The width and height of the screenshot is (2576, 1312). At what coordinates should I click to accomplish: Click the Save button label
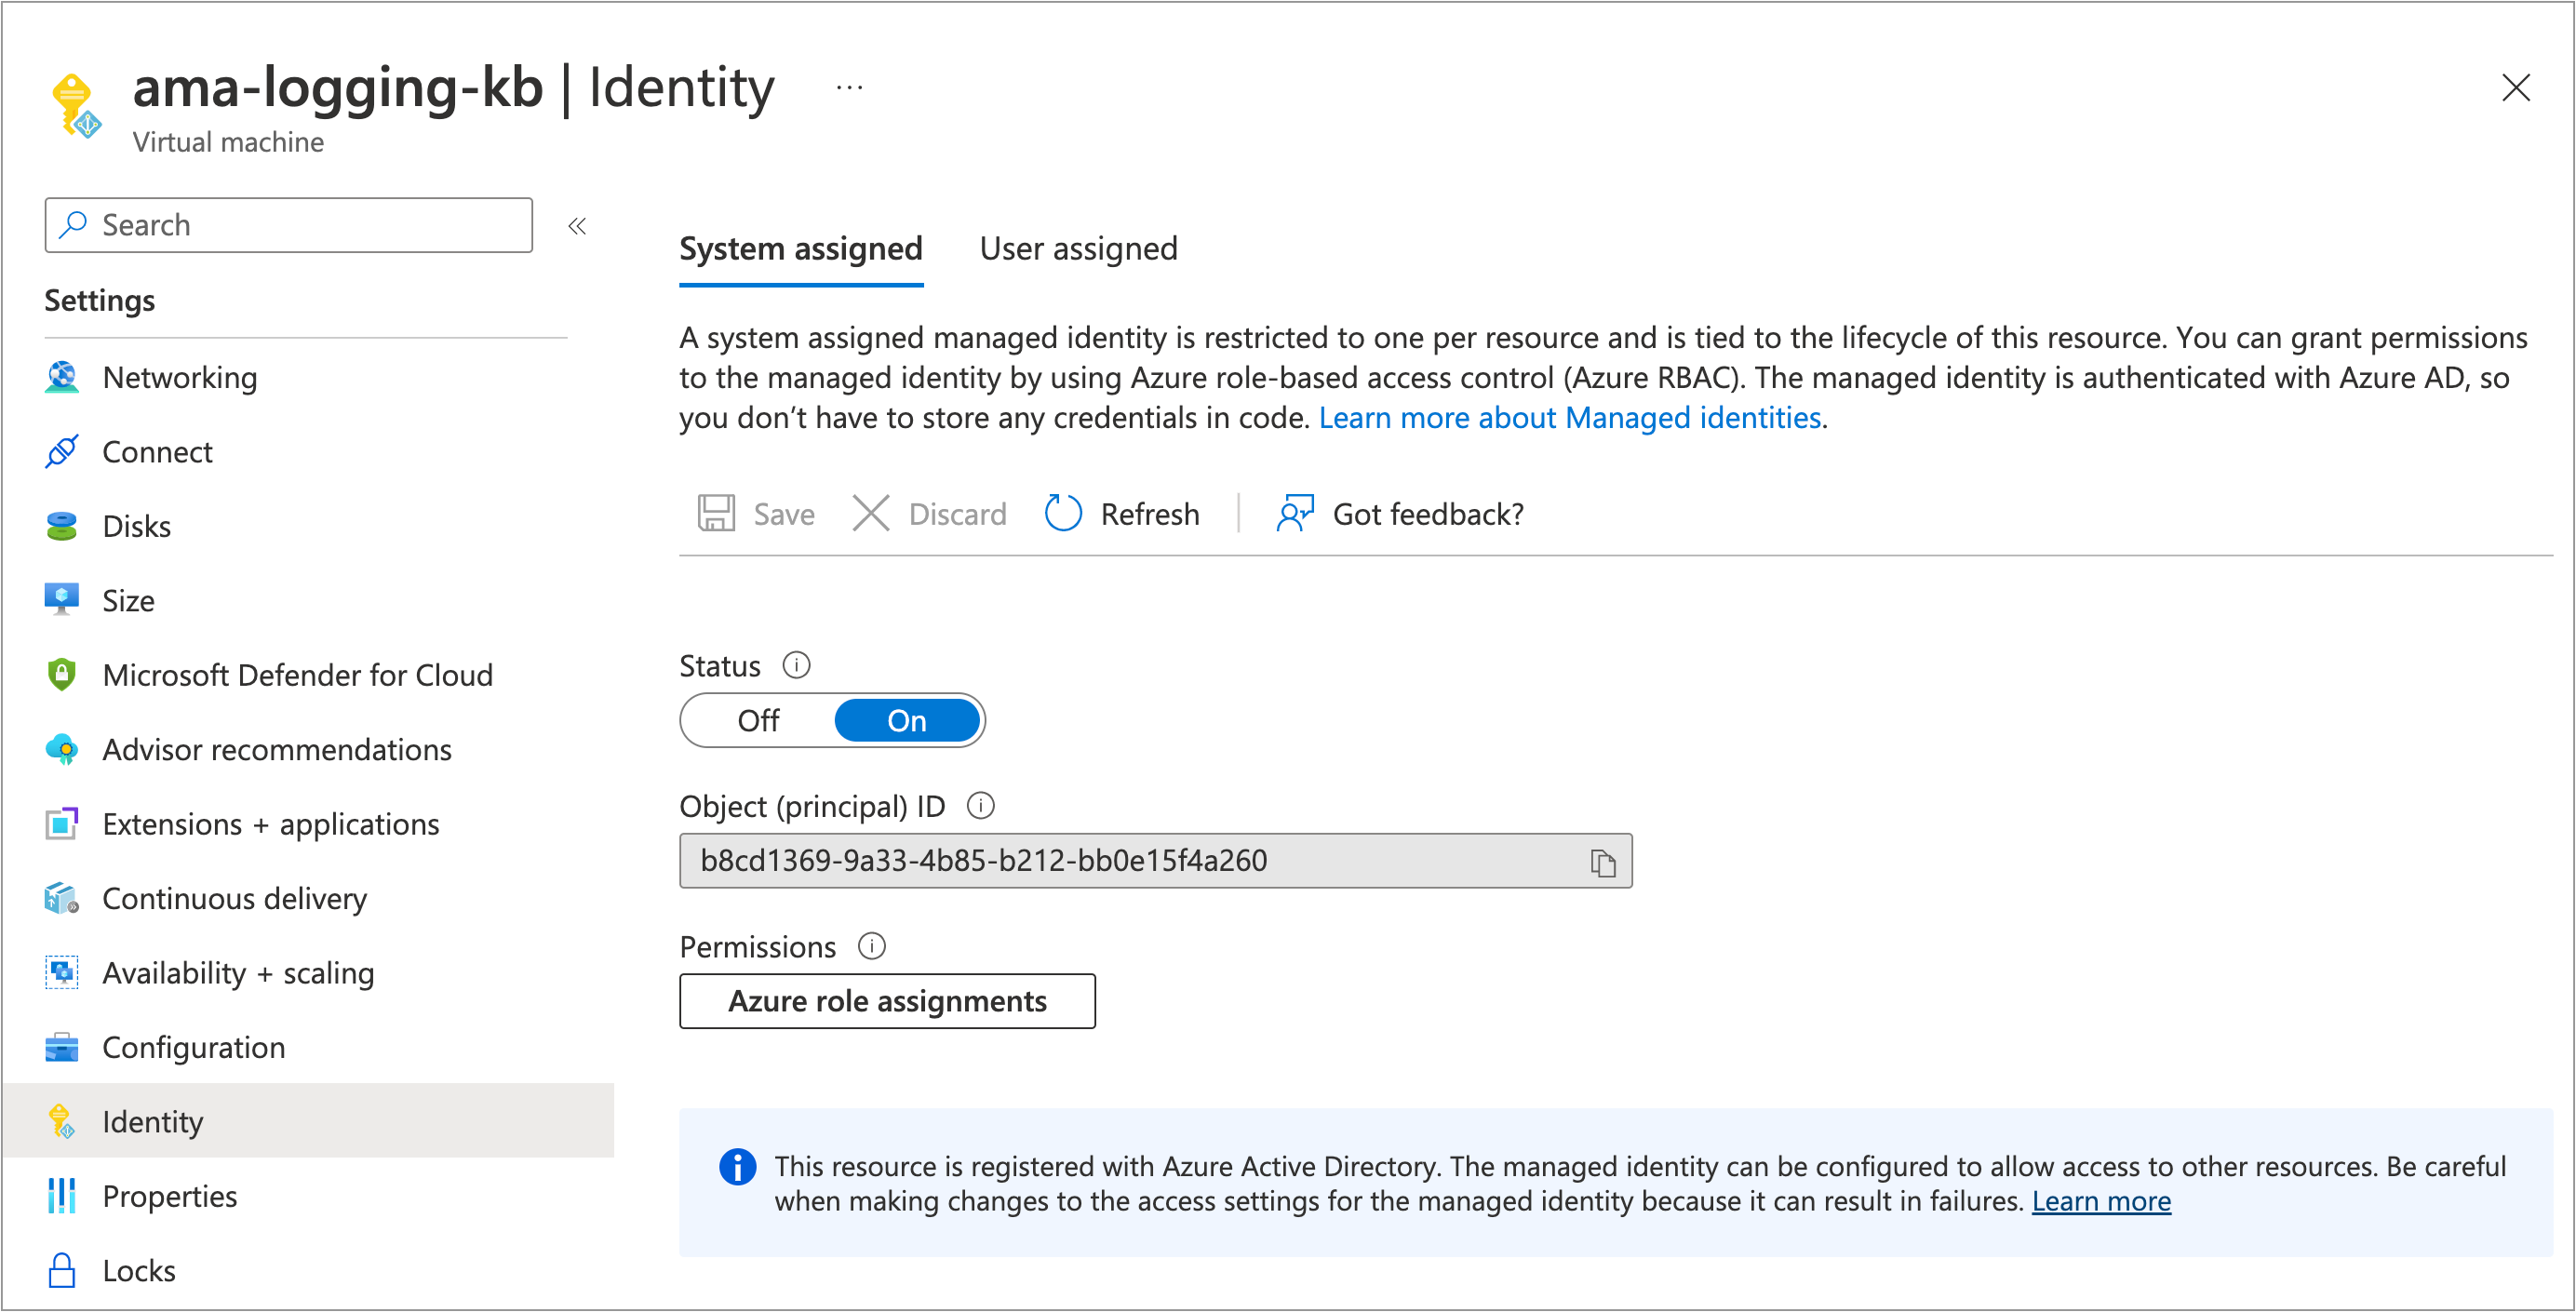[784, 514]
